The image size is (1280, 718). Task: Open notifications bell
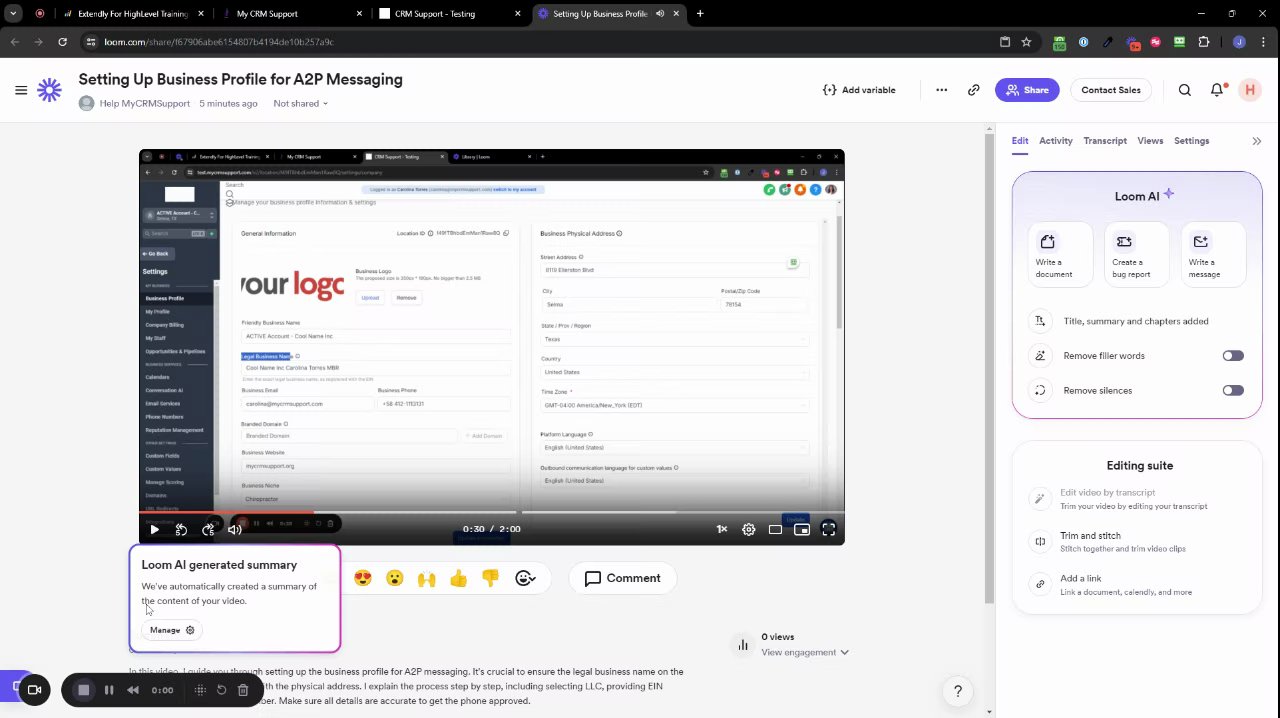1217,90
